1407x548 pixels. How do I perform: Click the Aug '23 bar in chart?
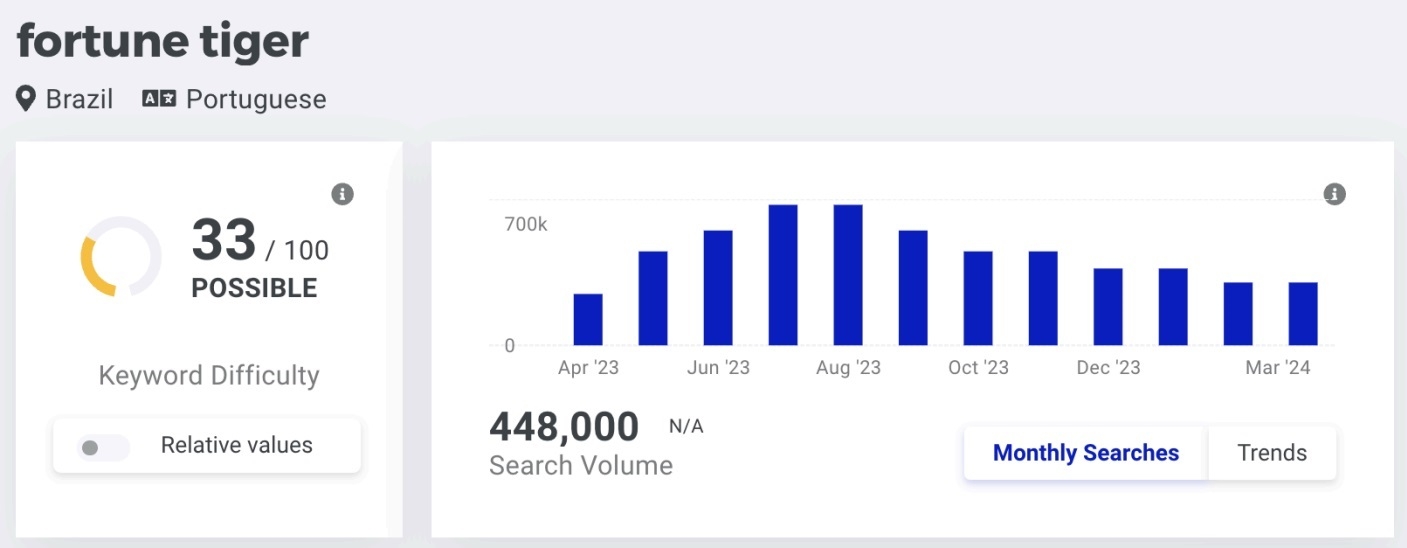[x=848, y=275]
